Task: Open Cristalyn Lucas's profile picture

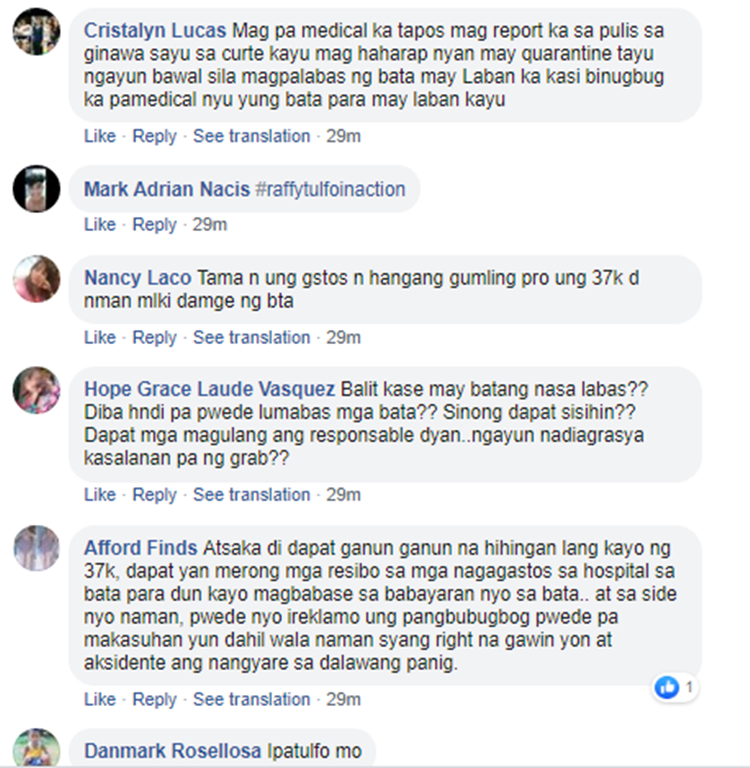Action: coord(36,31)
